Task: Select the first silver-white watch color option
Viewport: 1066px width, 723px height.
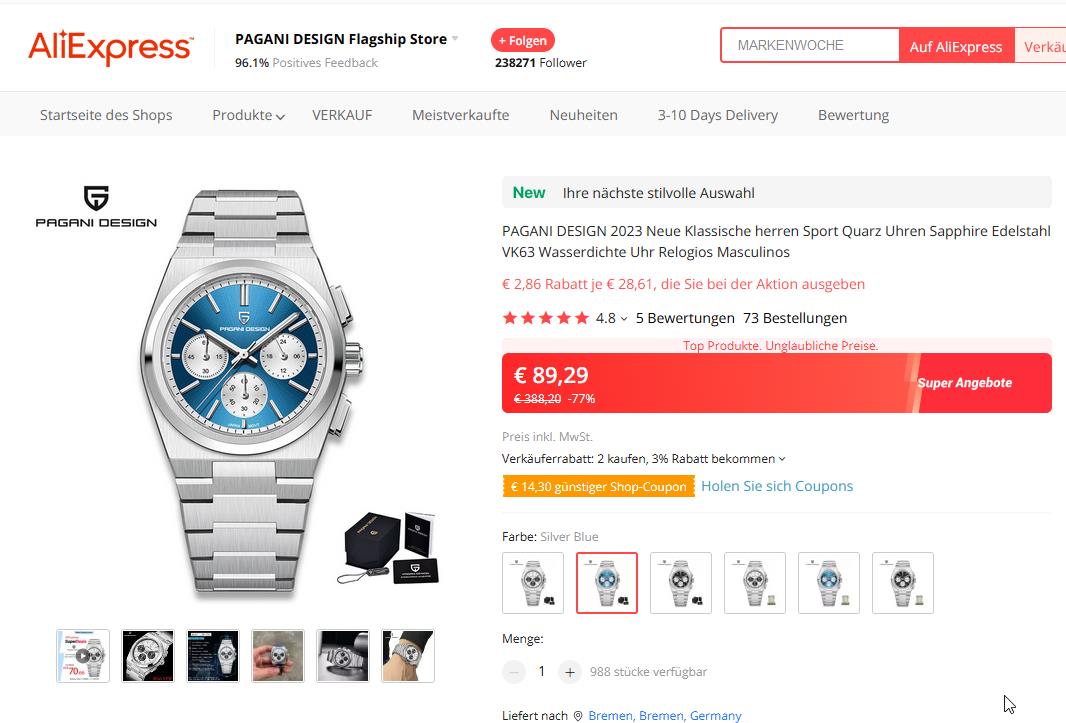Action: coord(533,583)
